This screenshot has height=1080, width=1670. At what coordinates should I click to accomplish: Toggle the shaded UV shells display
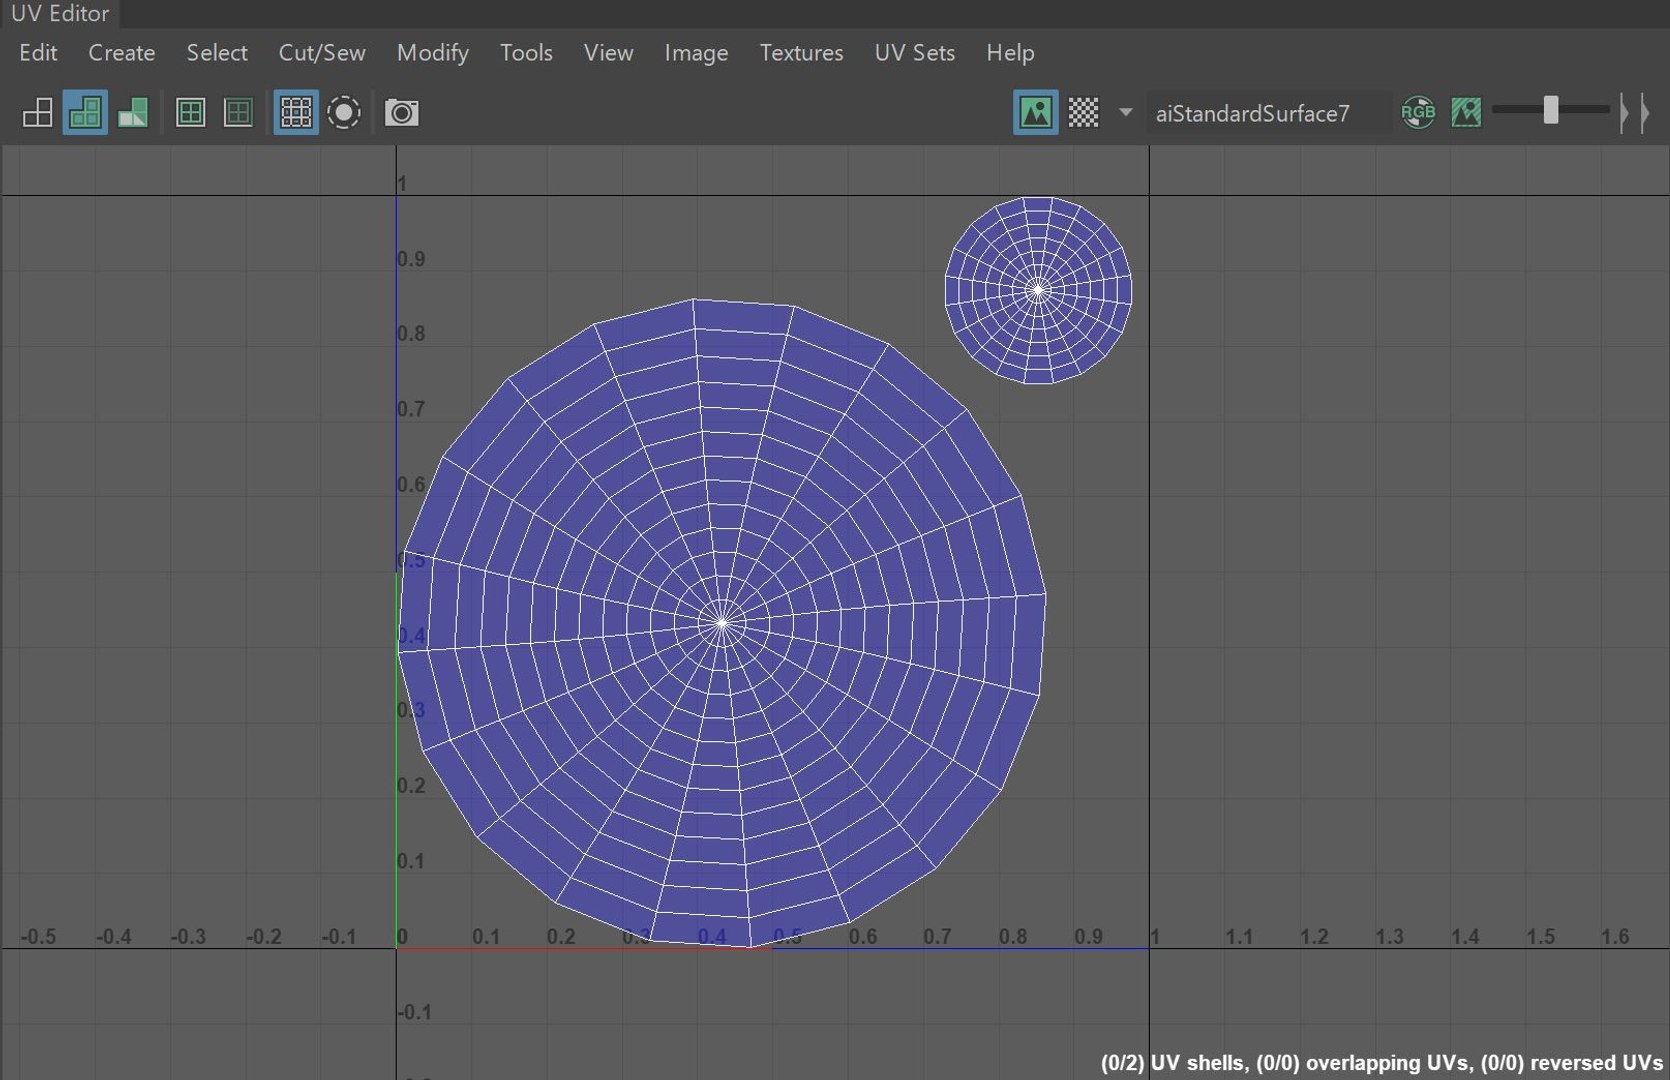(x=85, y=113)
